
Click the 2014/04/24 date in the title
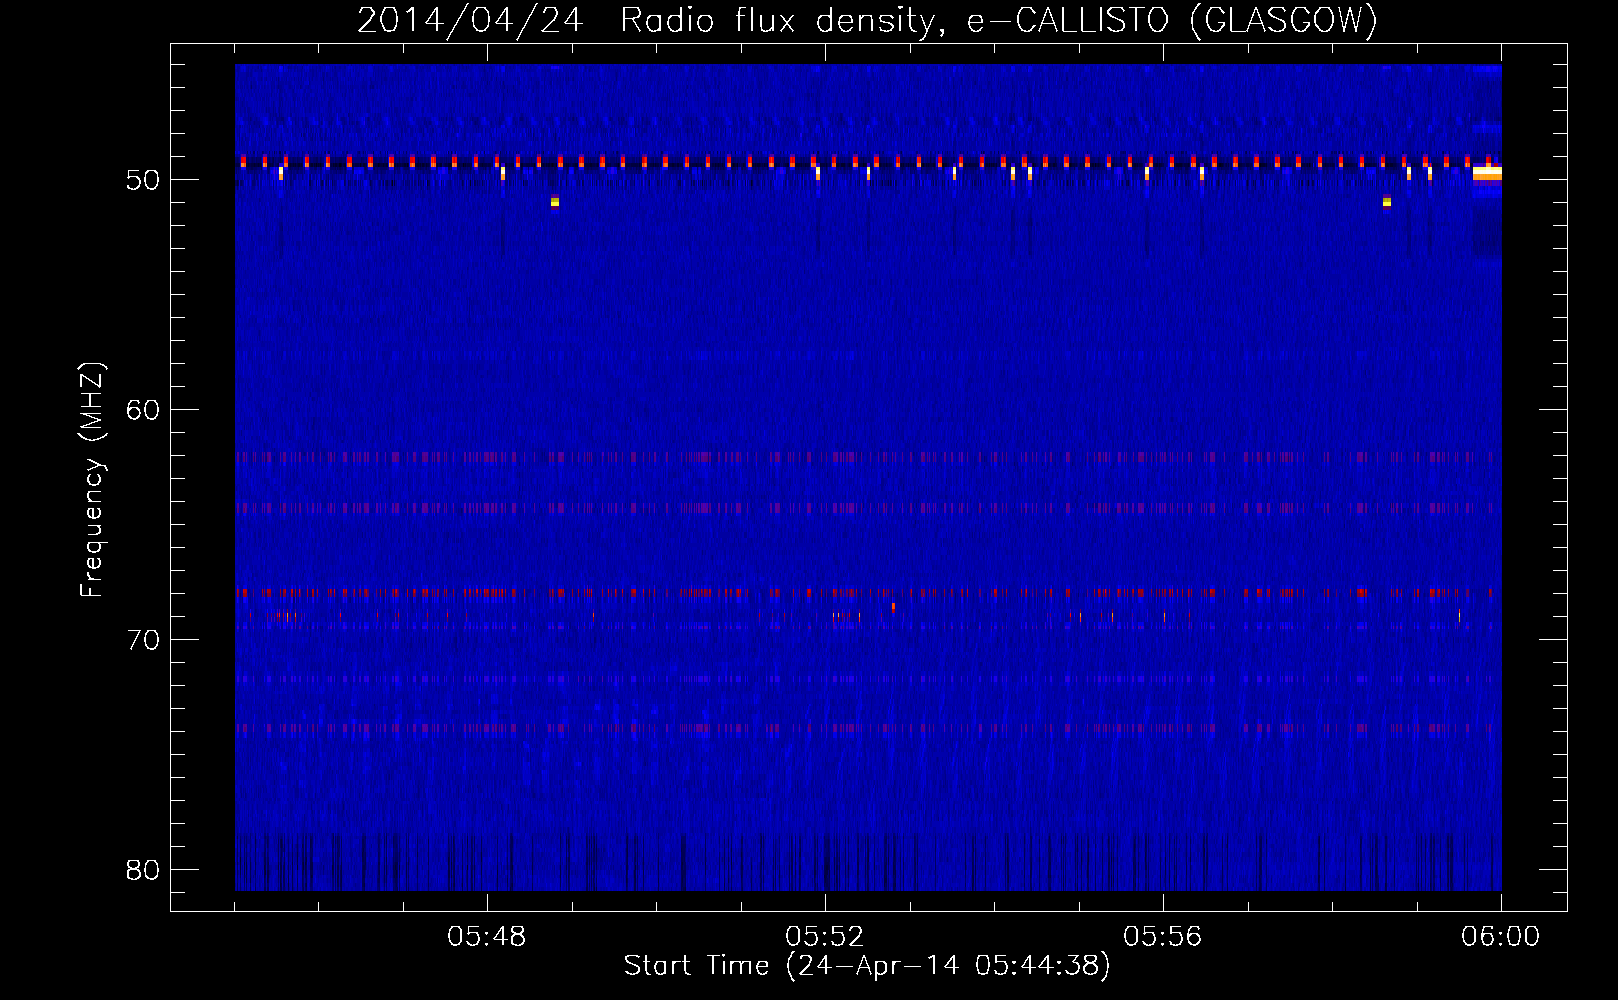point(469,20)
